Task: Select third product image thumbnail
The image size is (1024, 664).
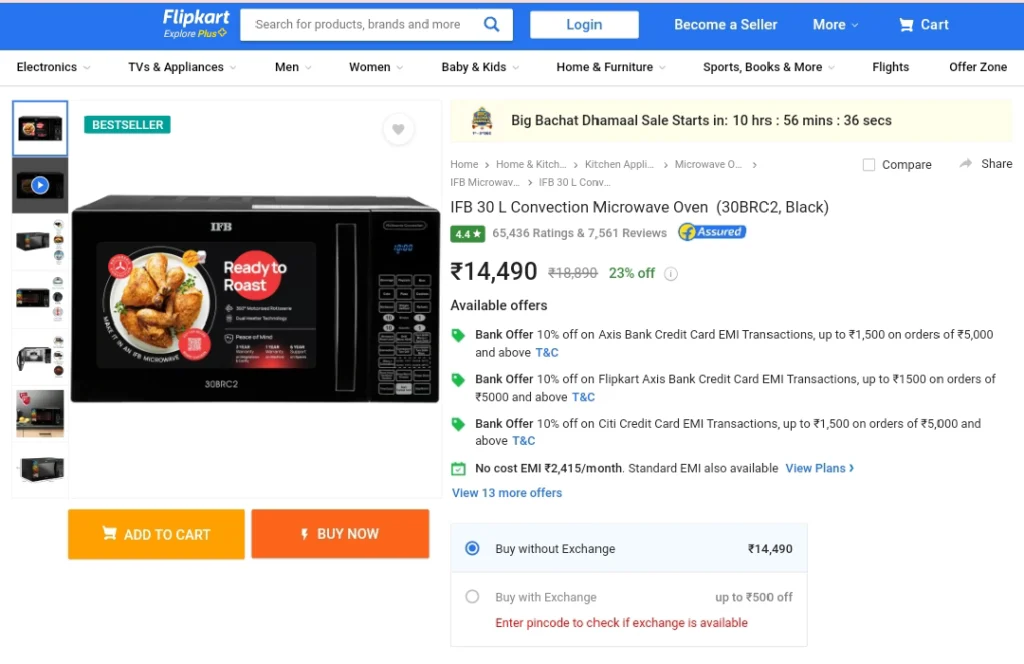Action: point(40,242)
